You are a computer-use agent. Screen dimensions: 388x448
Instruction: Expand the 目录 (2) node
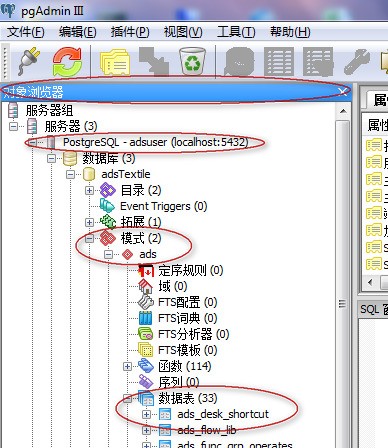89,190
